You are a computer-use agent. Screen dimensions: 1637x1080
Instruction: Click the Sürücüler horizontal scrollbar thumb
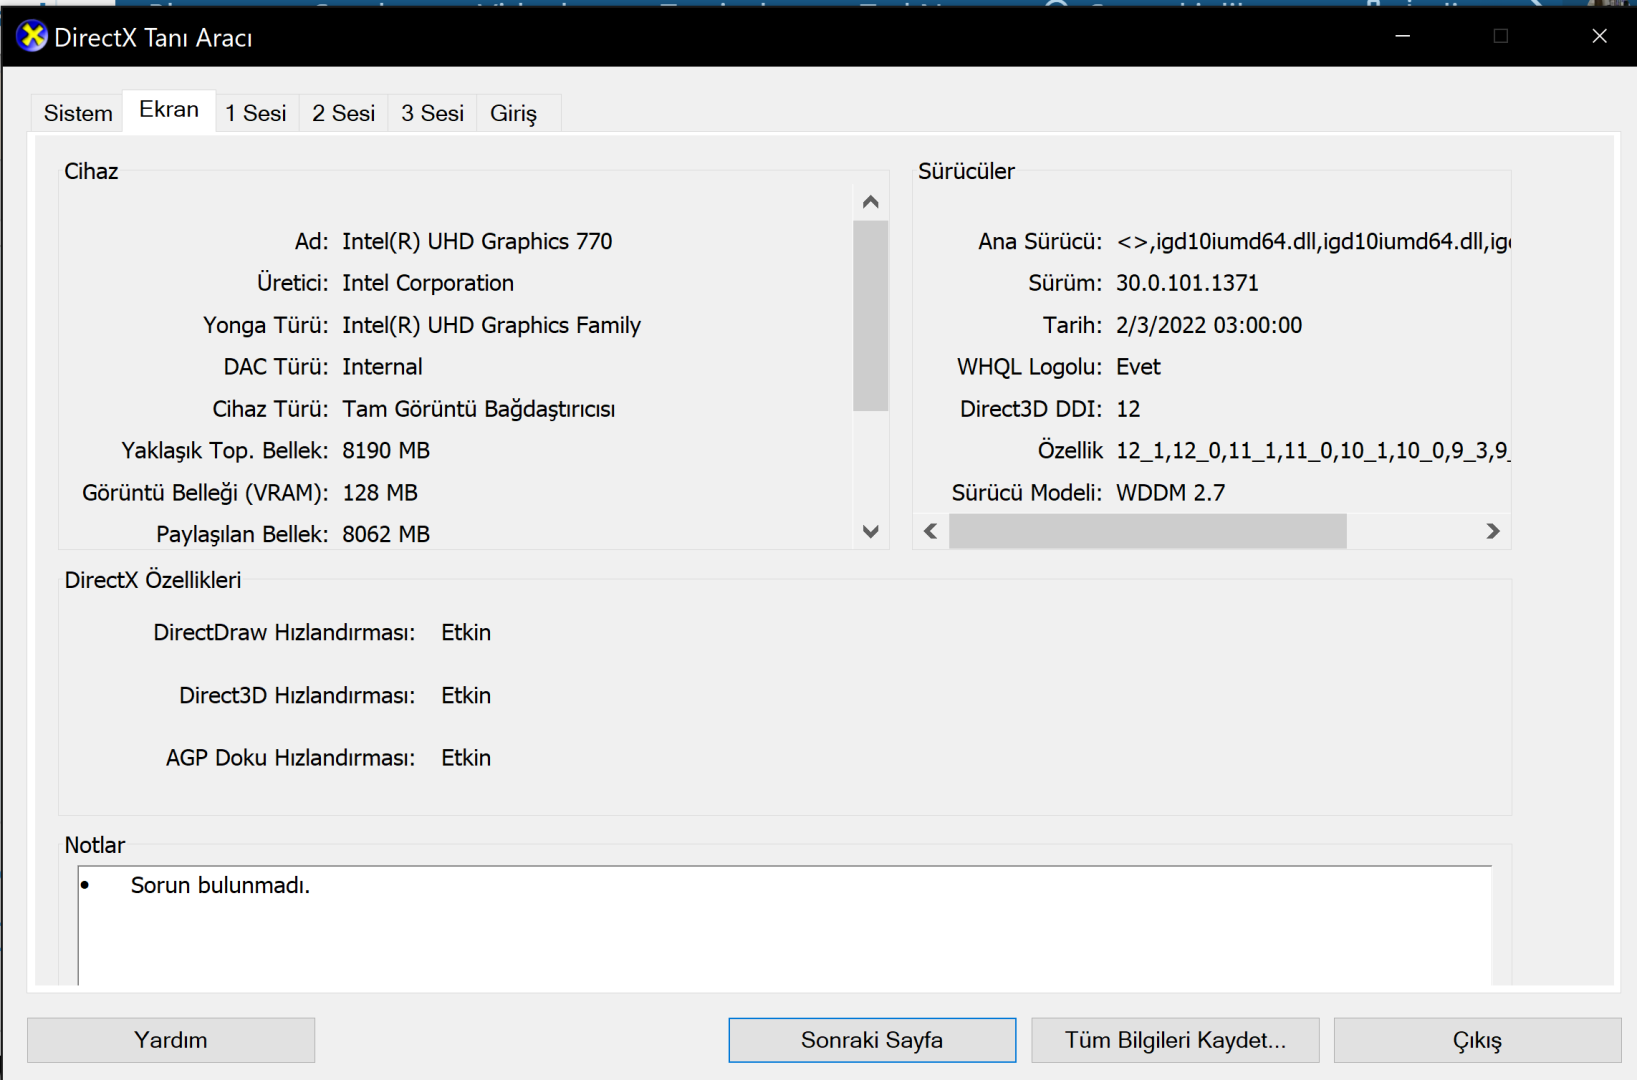coord(1148,531)
